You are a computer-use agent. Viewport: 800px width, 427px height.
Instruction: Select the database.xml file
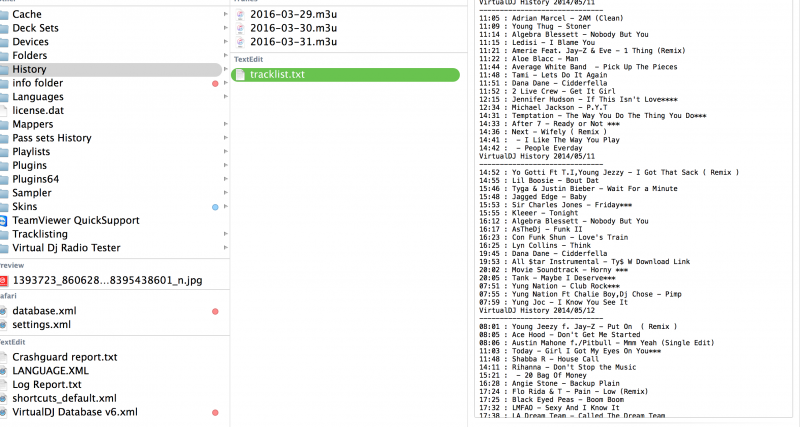pyautogui.click(x=44, y=311)
